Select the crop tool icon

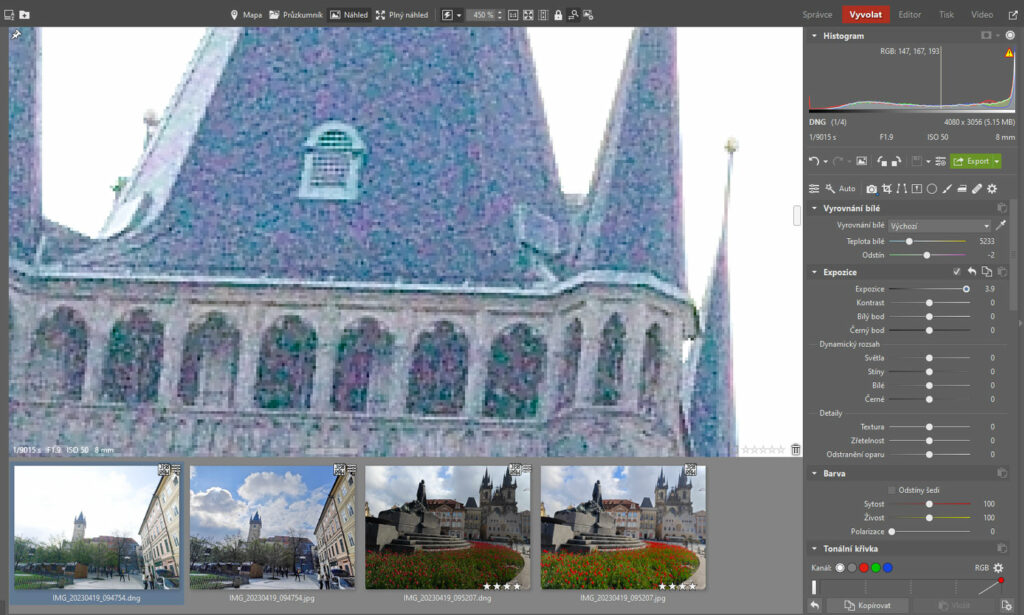(887, 189)
